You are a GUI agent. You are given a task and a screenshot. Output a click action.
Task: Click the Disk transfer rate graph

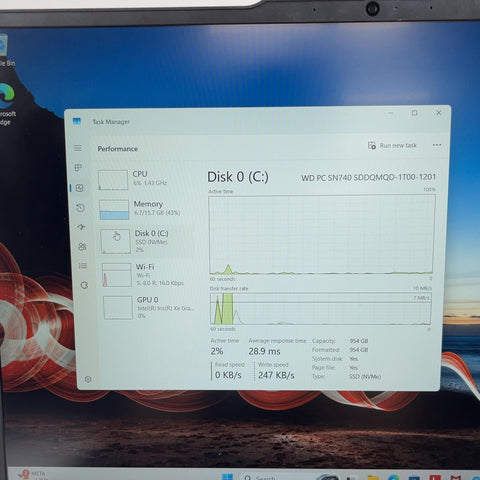(x=320, y=309)
